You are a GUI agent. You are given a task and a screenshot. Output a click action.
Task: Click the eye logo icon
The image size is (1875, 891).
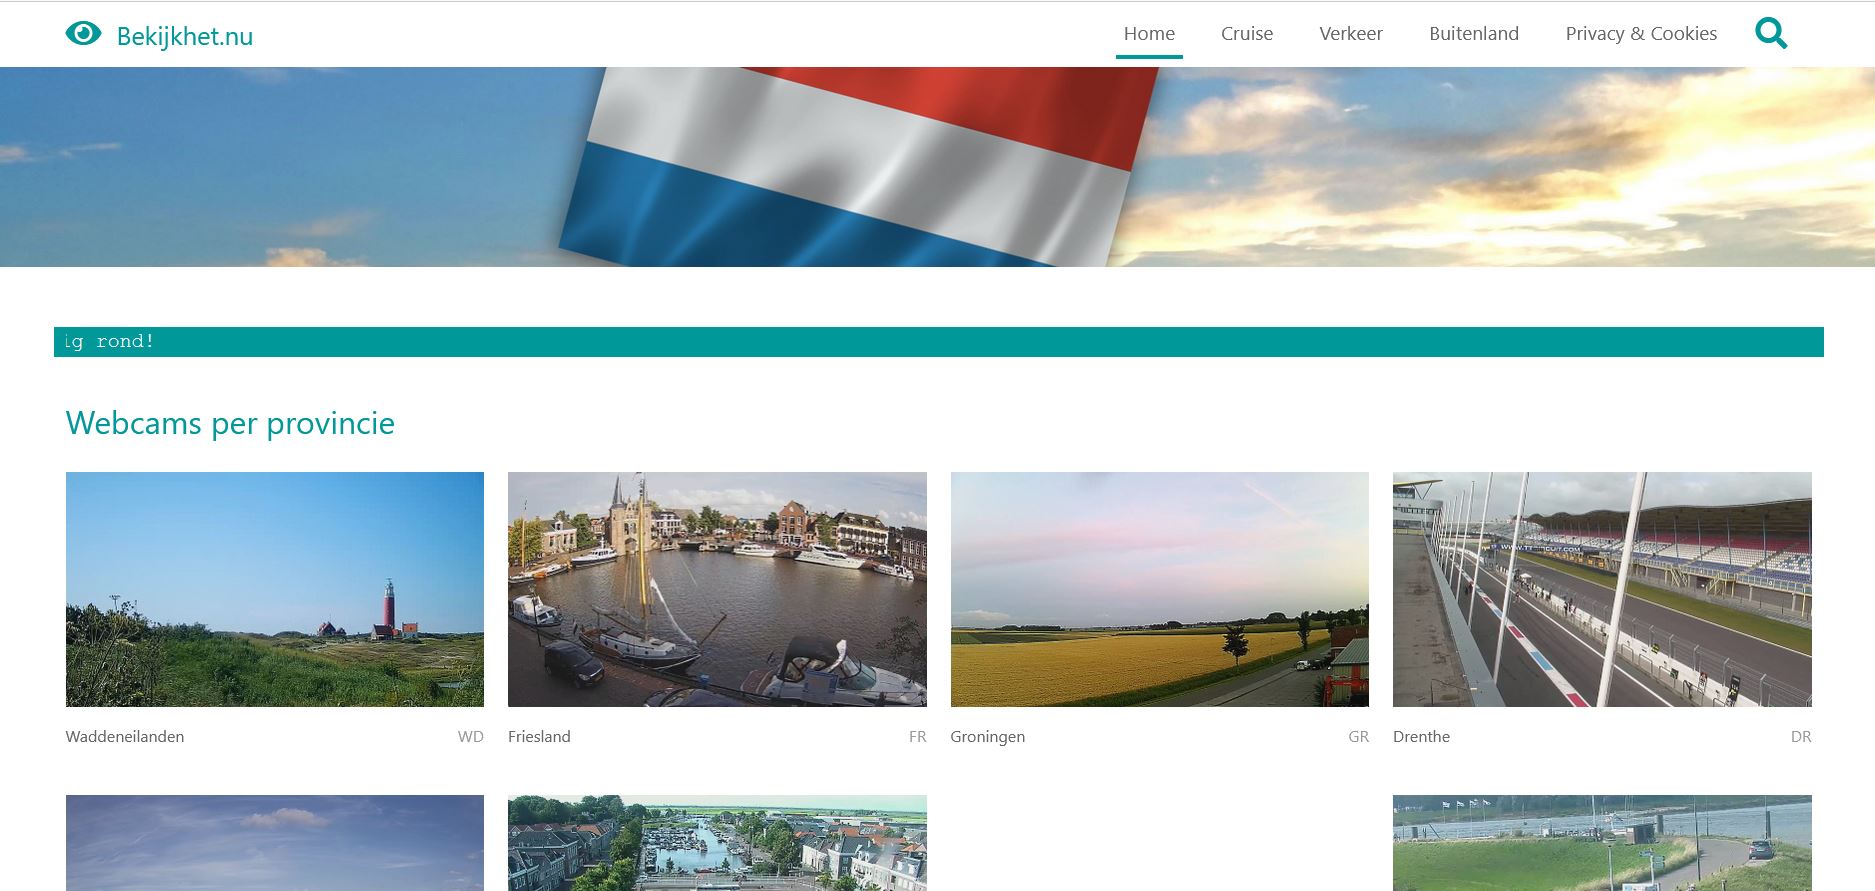point(83,34)
